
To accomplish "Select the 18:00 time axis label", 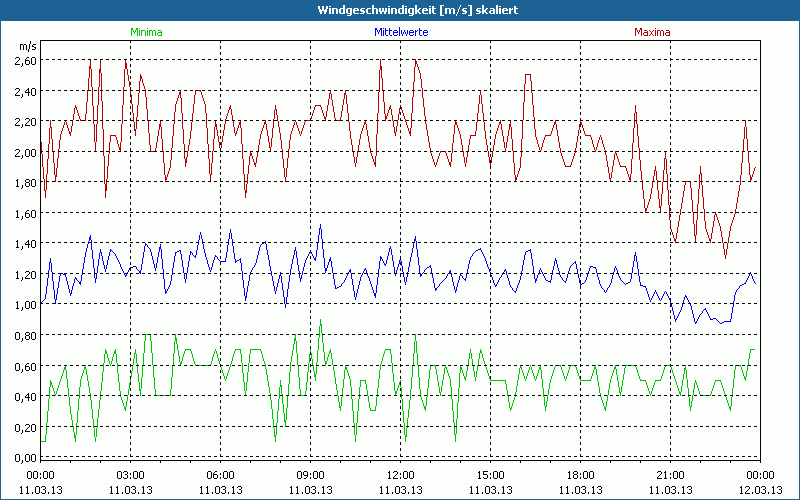I will click(x=580, y=475).
